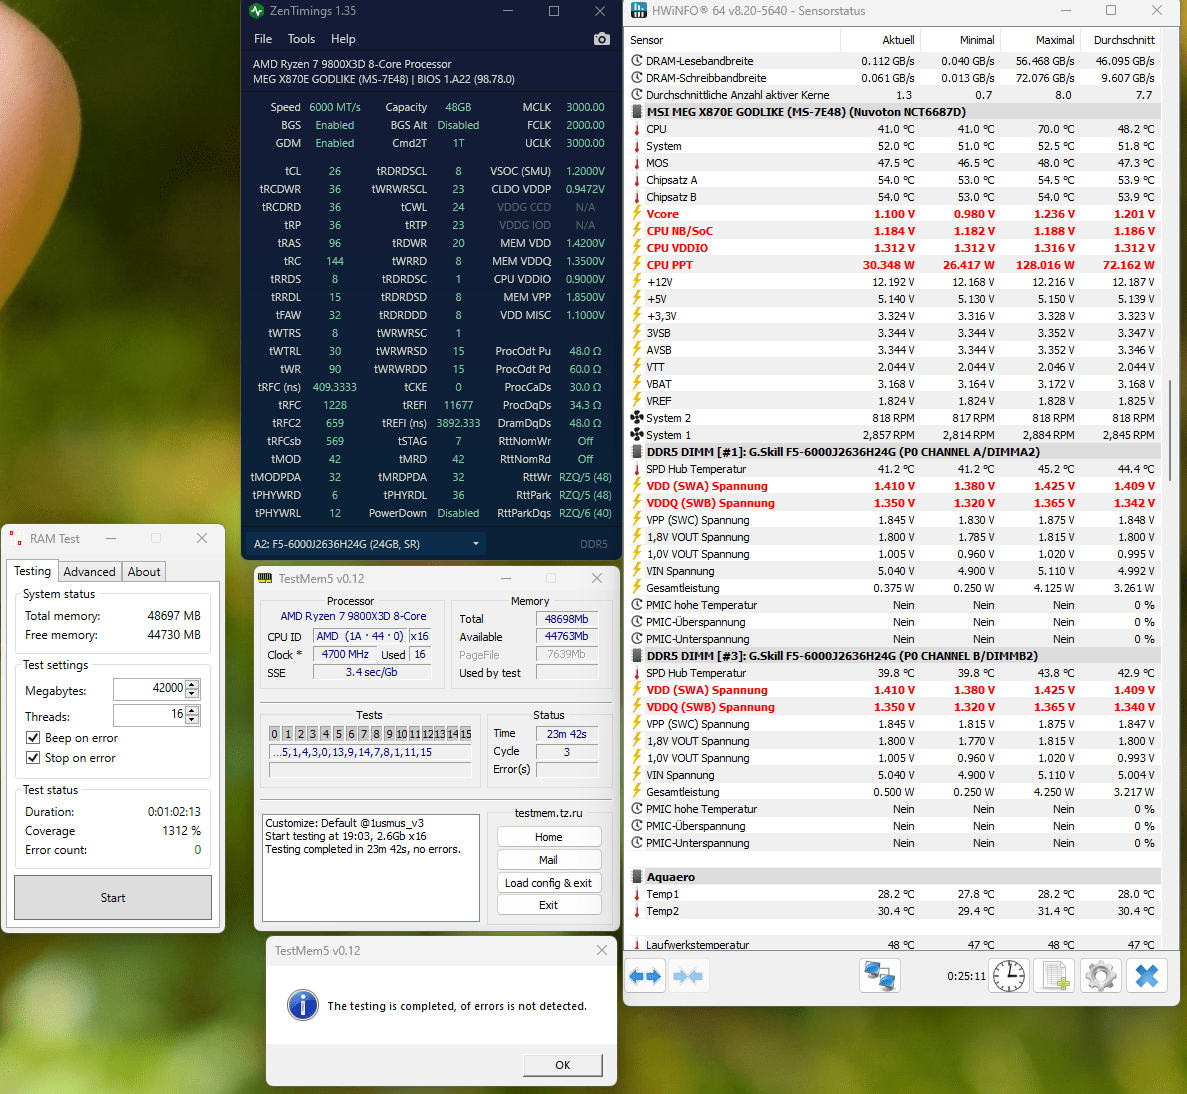This screenshot has height=1094, width=1187.
Task: Close the TestMem5 completion dialog with X
Action: coord(602,950)
